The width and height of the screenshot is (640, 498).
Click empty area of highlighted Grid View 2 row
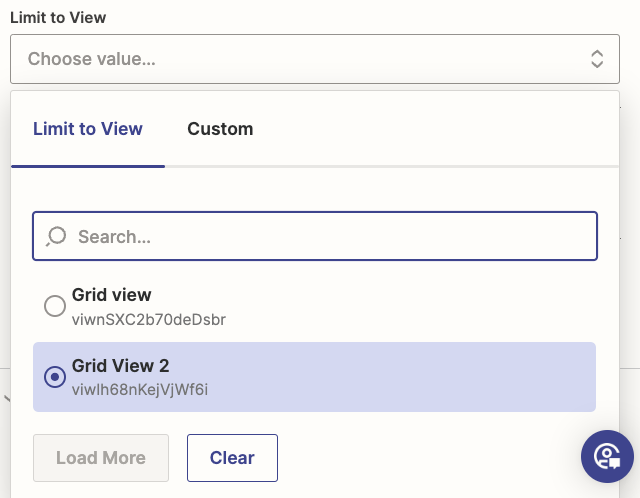point(420,377)
